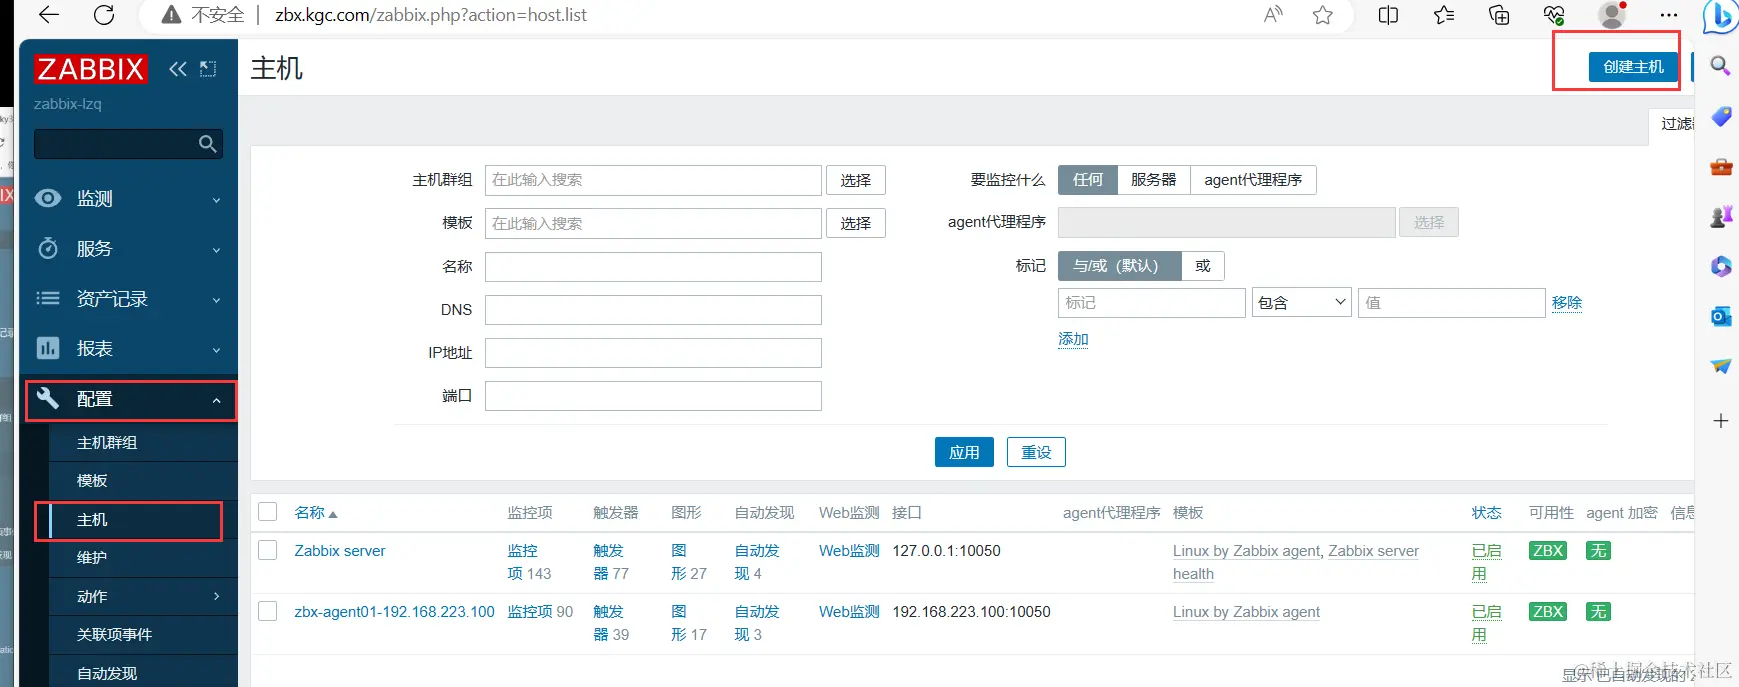Check the Zabbix server row checkbox
The height and width of the screenshot is (687, 1739).
click(x=268, y=550)
